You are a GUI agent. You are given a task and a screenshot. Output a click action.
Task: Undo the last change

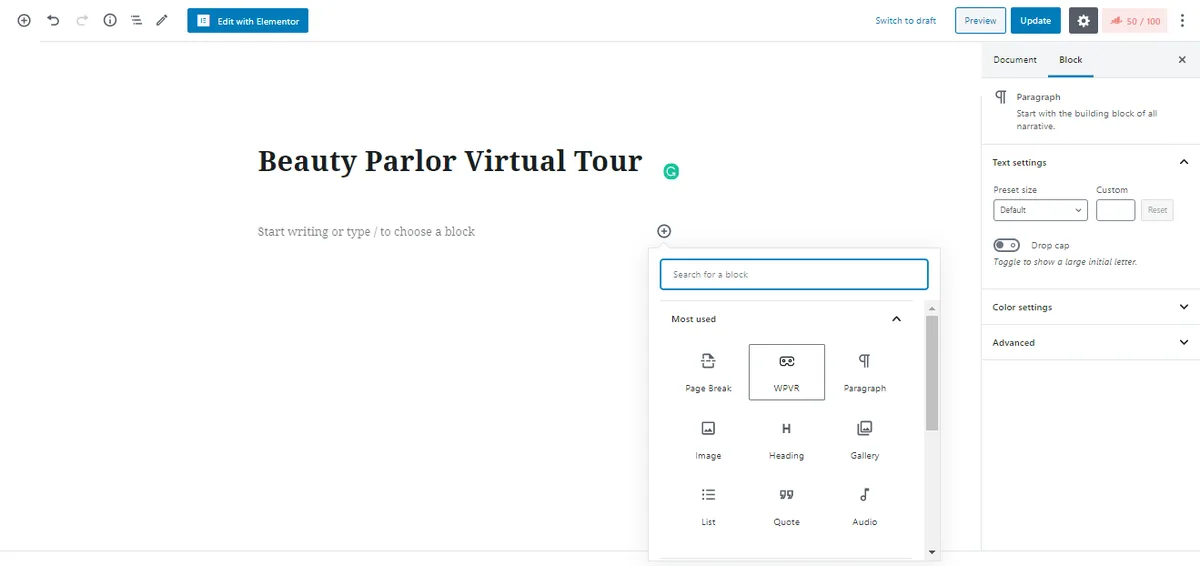tap(53, 20)
